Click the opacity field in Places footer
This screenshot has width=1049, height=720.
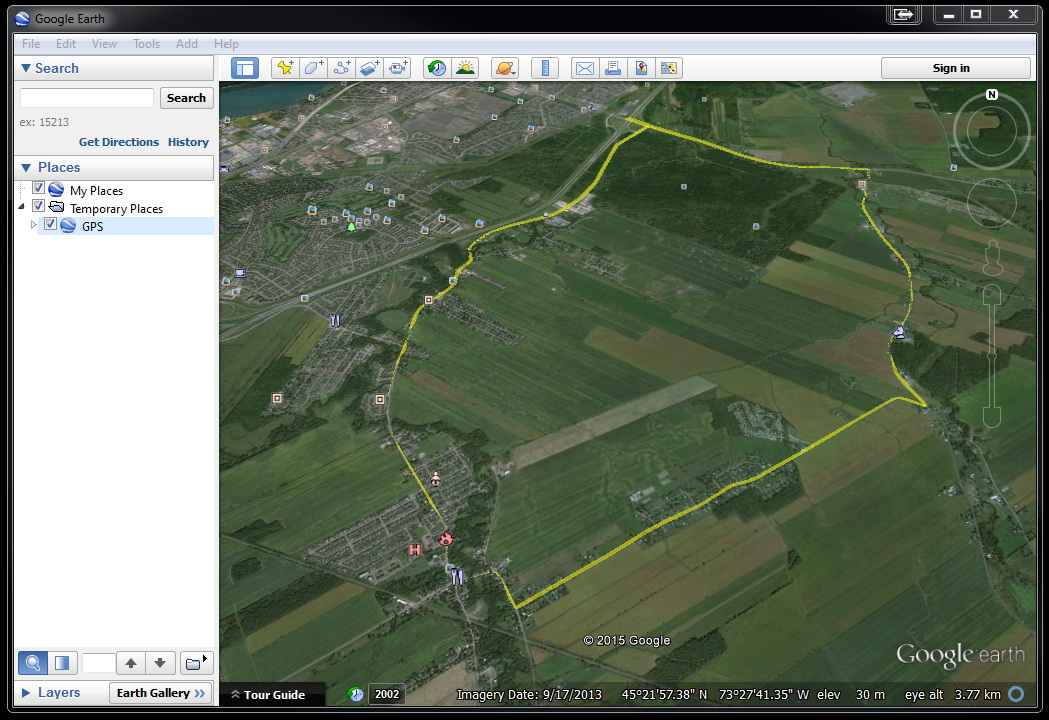tap(98, 663)
